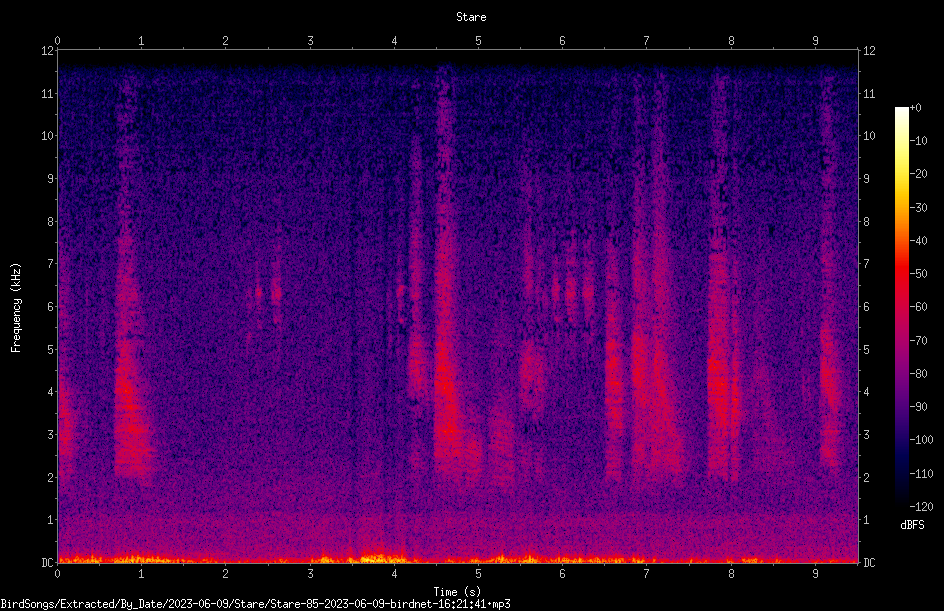This screenshot has height=611, width=944.
Task: Click the "9" tick on the top time axis
Action: 815,41
